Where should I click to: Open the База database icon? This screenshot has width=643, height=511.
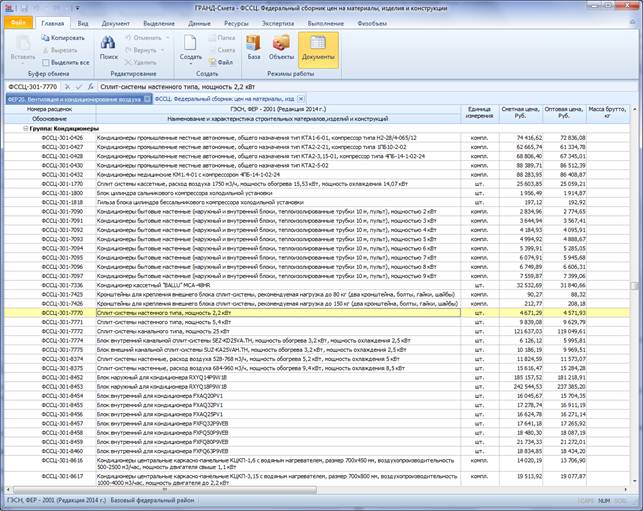point(254,44)
